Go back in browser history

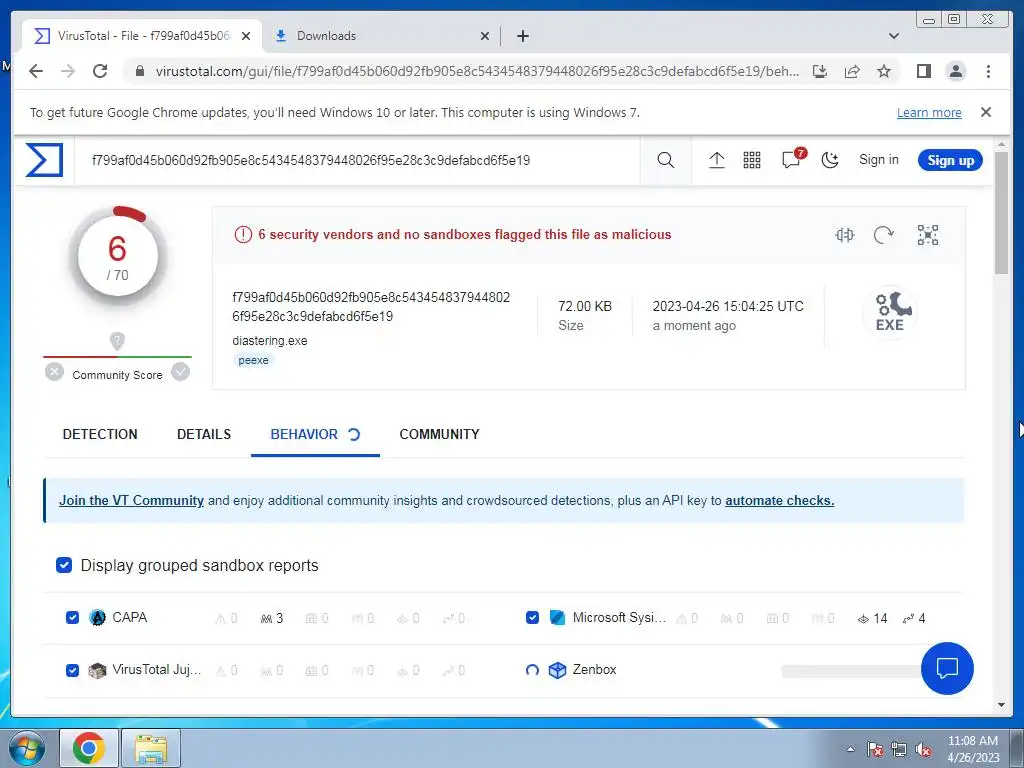click(36, 71)
